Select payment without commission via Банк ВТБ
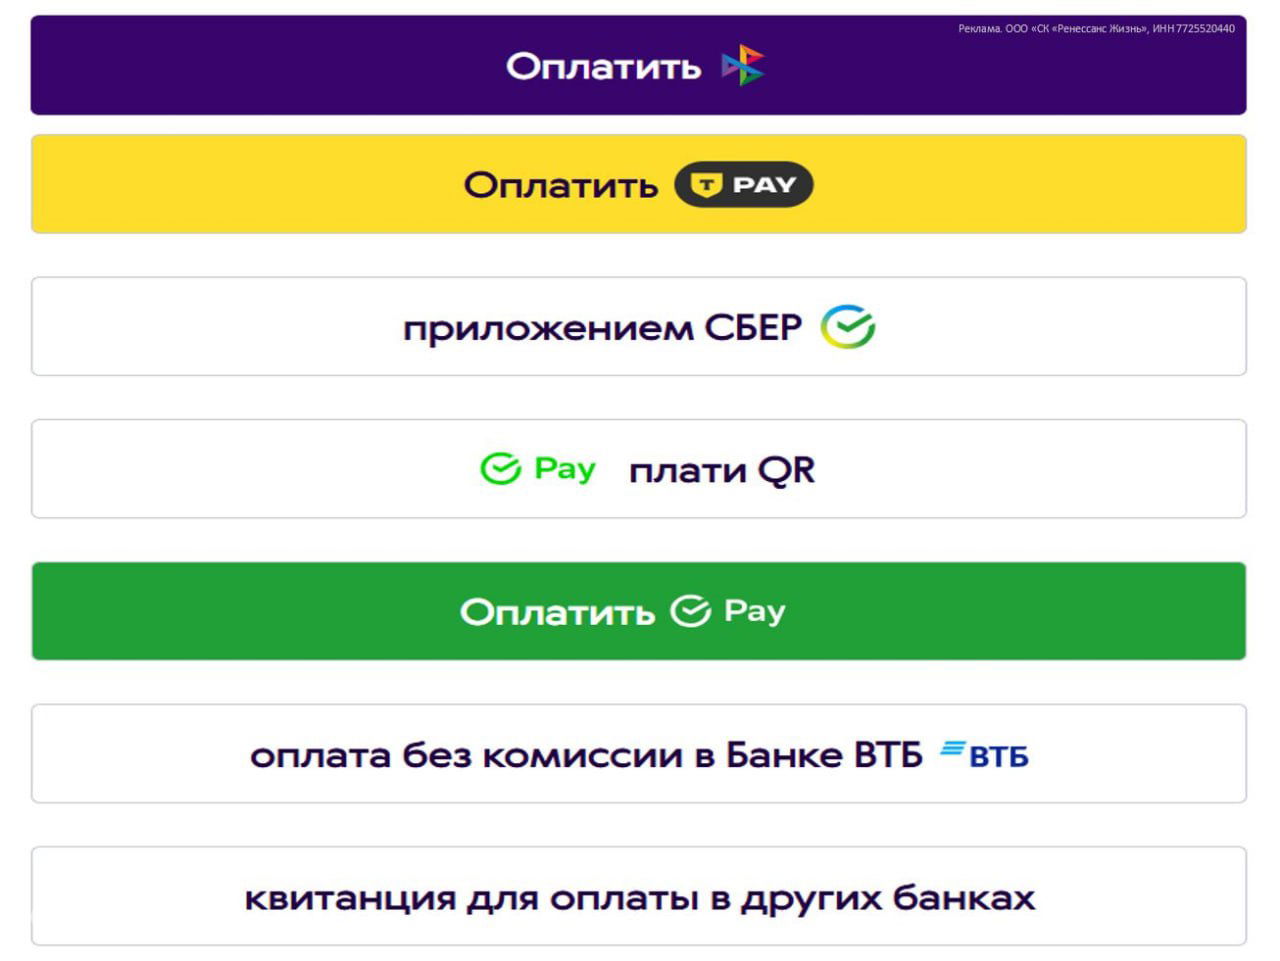Screen dimensions: 1280x961 click(640, 753)
